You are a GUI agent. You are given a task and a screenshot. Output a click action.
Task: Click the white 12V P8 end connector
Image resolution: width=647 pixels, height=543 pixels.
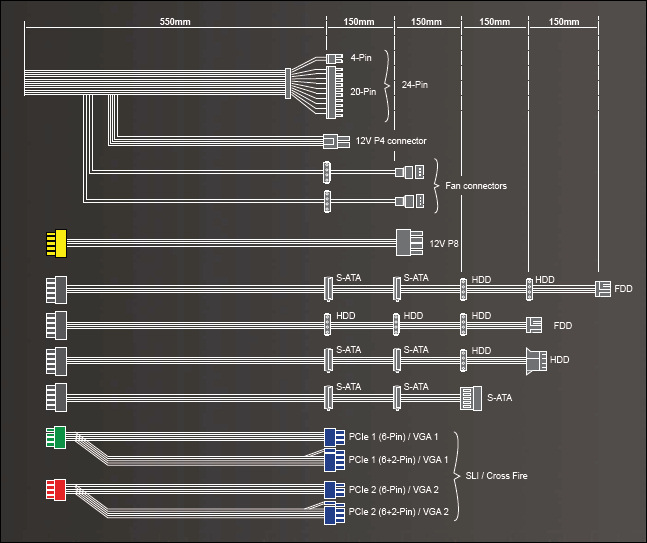409,242
